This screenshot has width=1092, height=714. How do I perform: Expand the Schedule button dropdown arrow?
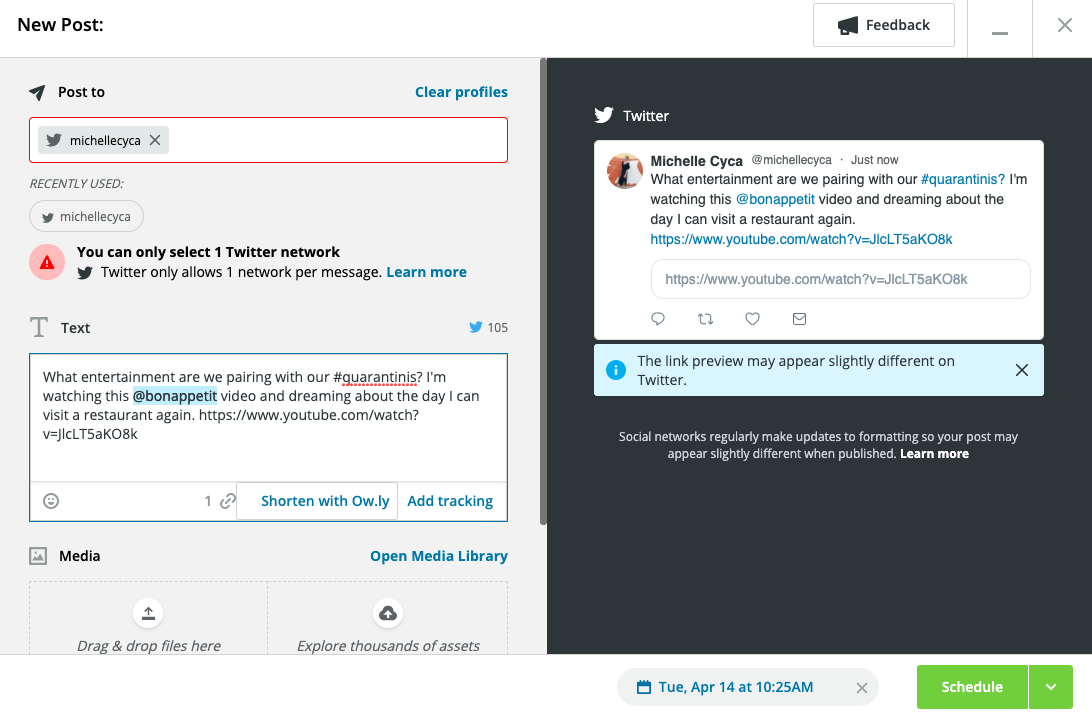(1050, 687)
